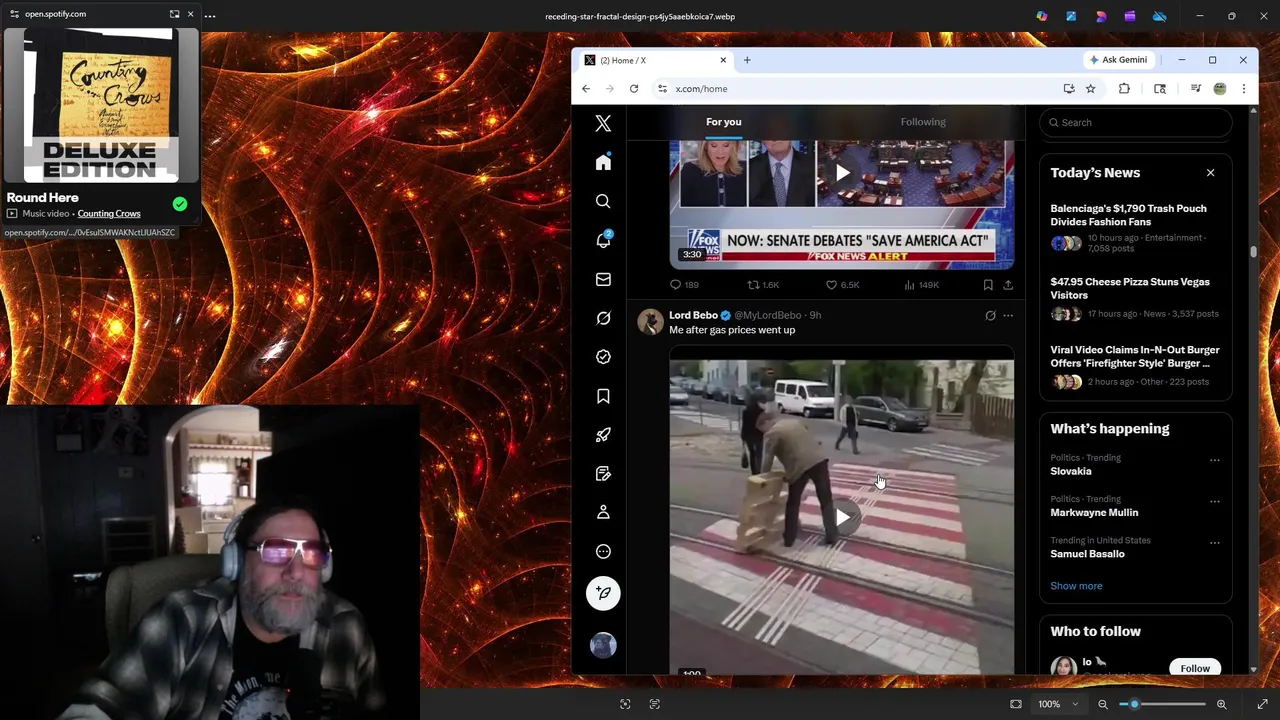Zoom in in the photo viewer
Screen dimensions: 1280x720
tap(1221, 704)
